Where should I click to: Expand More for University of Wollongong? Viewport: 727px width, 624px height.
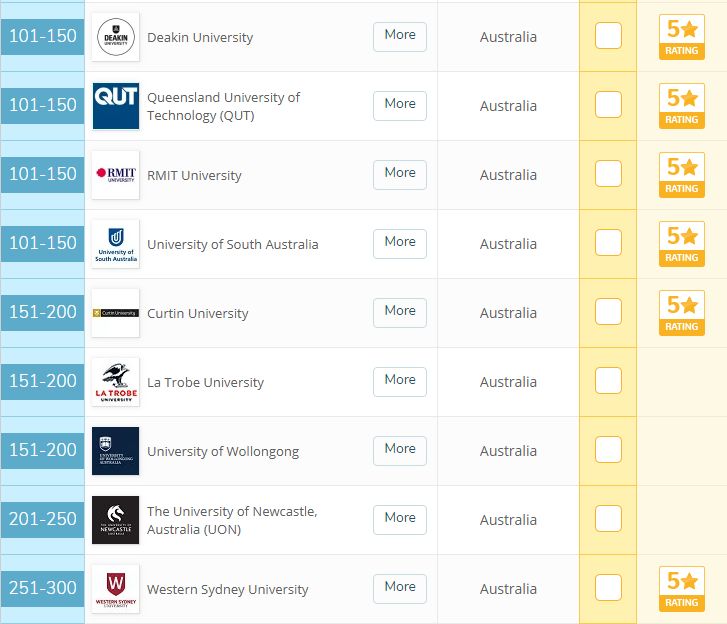coord(400,451)
